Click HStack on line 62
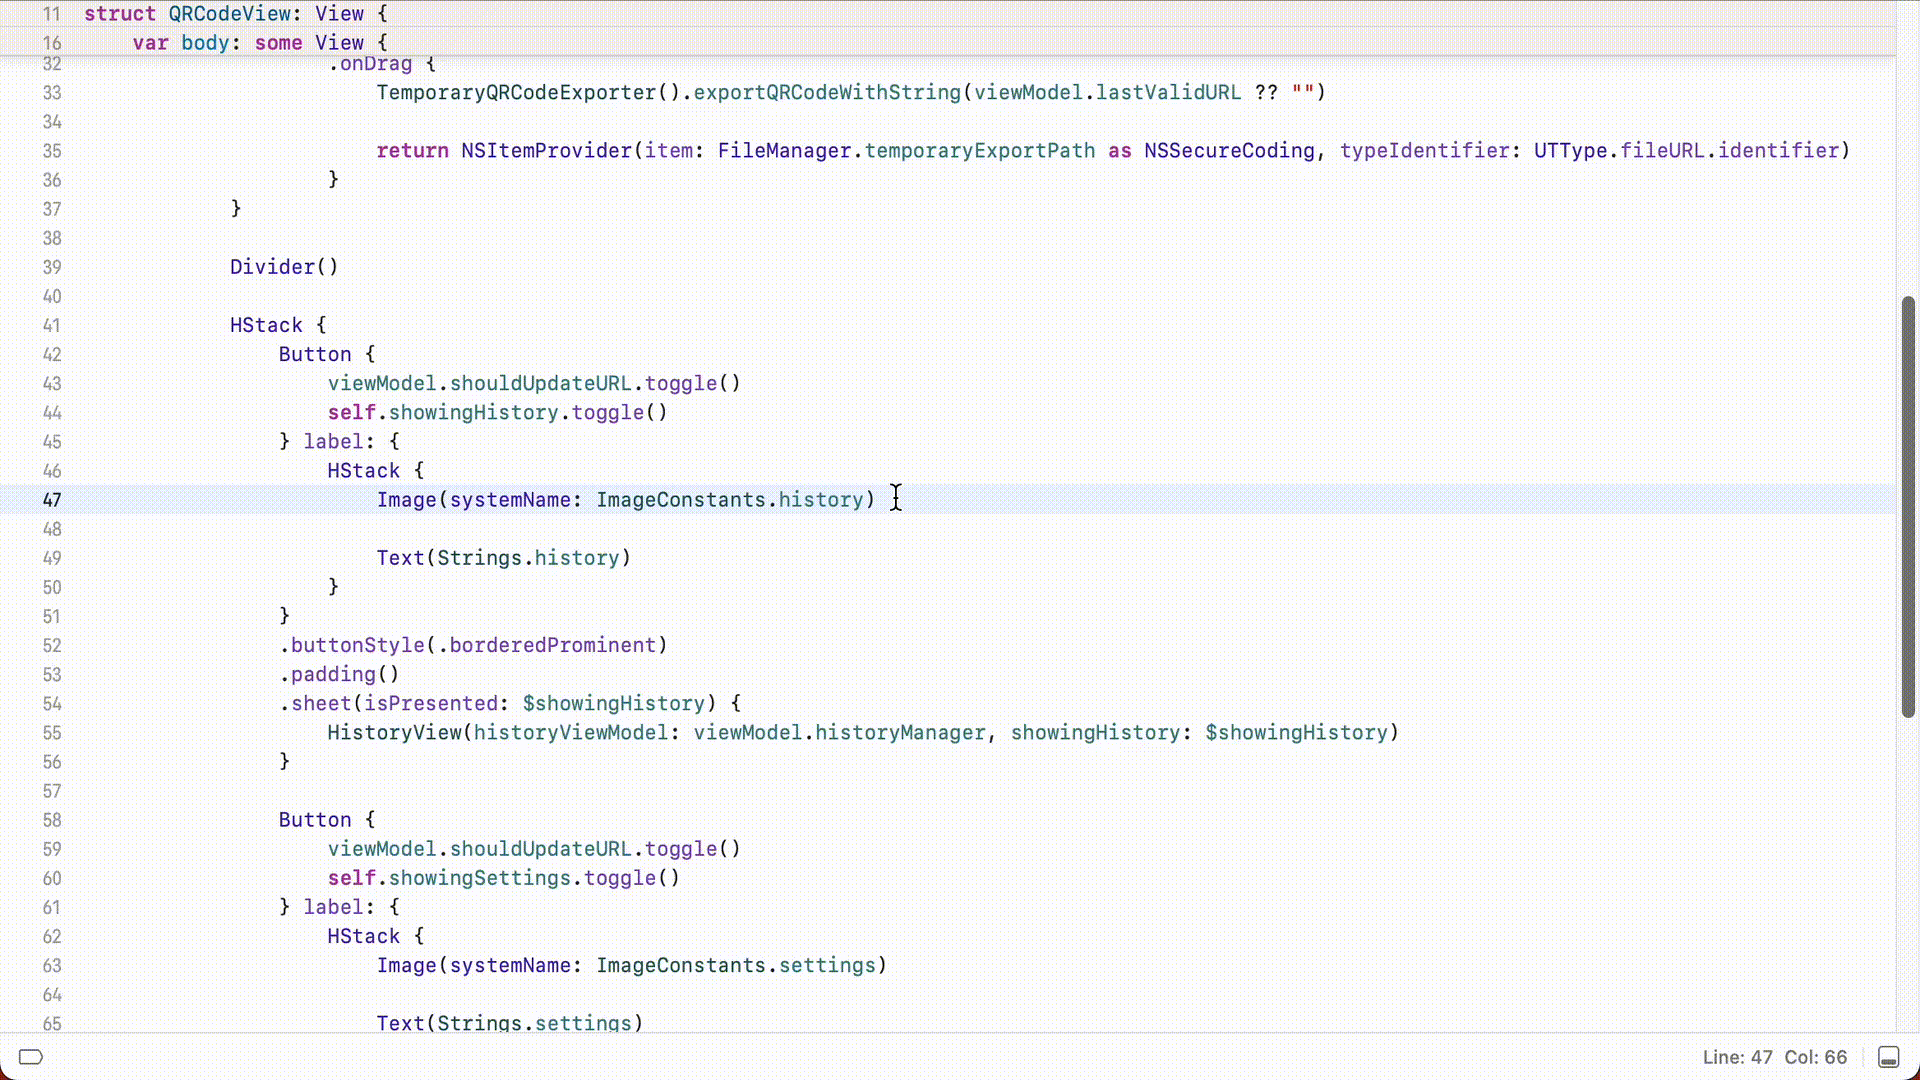The height and width of the screenshot is (1080, 1920). coord(363,936)
